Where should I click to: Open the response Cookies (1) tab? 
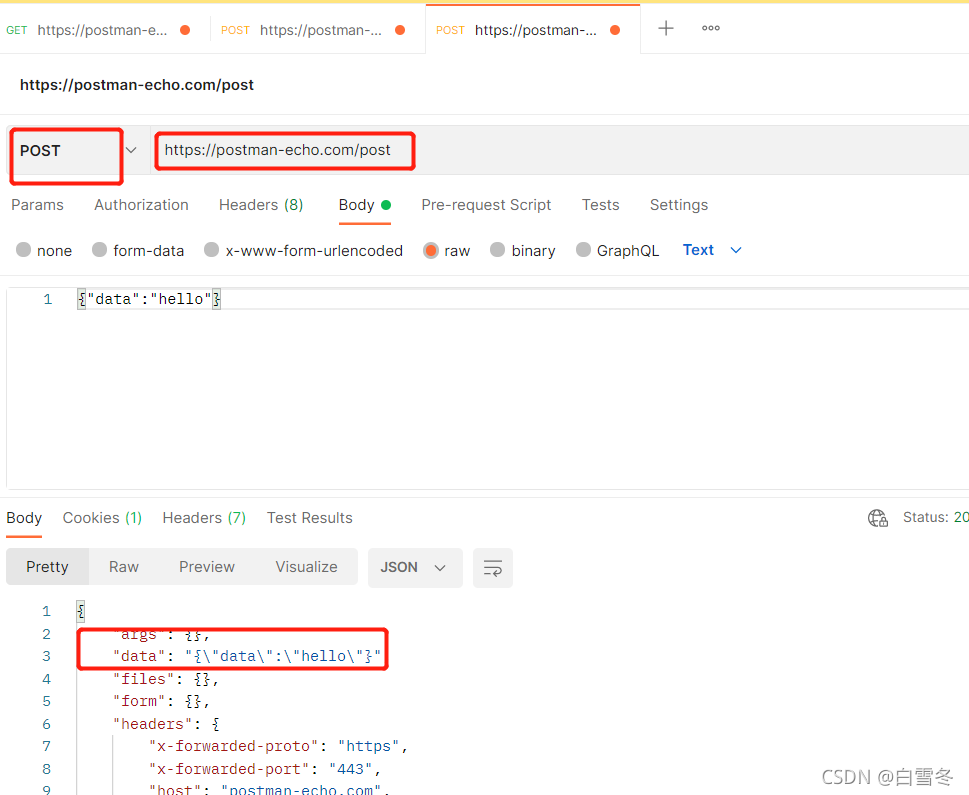tap(102, 517)
